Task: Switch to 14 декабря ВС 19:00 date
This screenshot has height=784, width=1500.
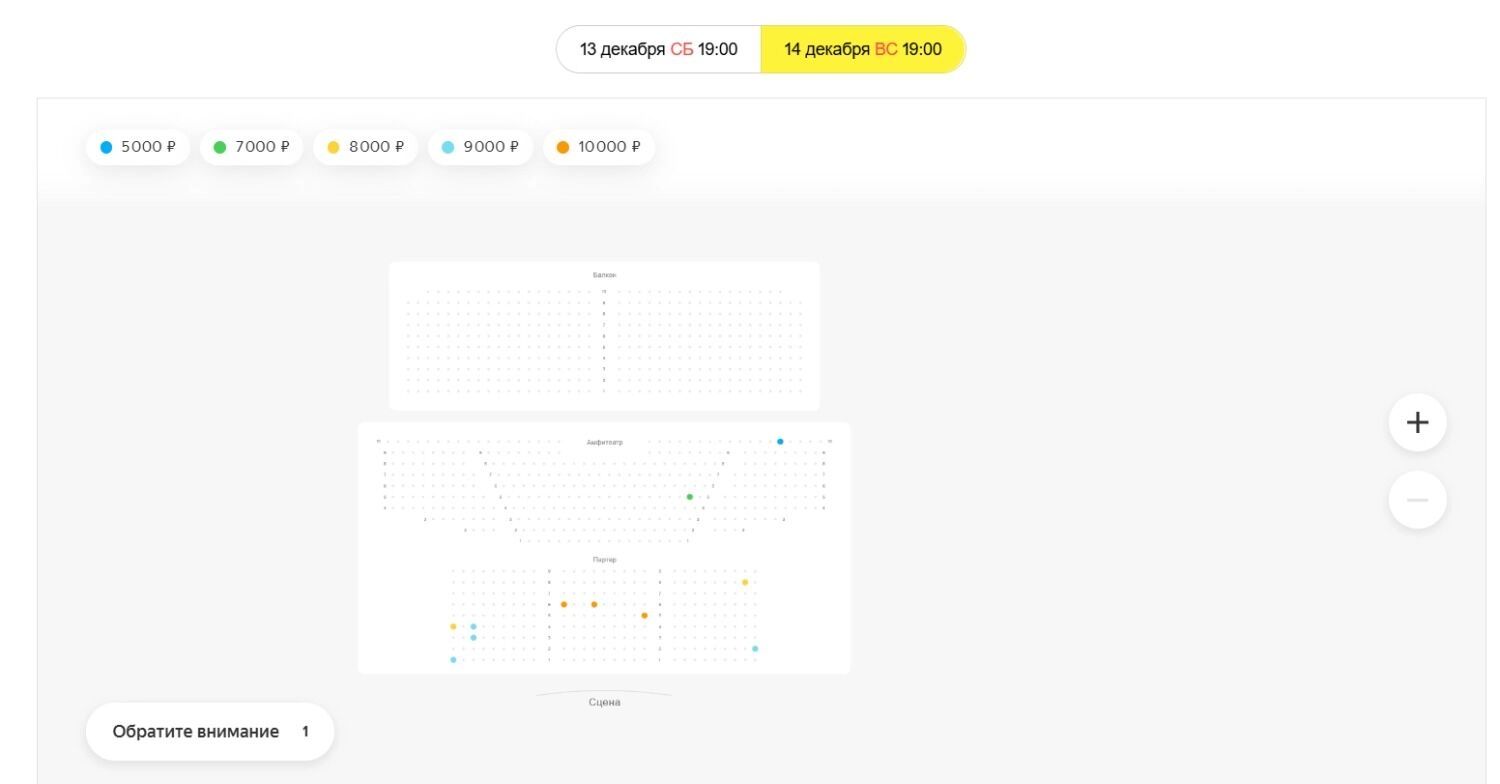Action: [863, 49]
